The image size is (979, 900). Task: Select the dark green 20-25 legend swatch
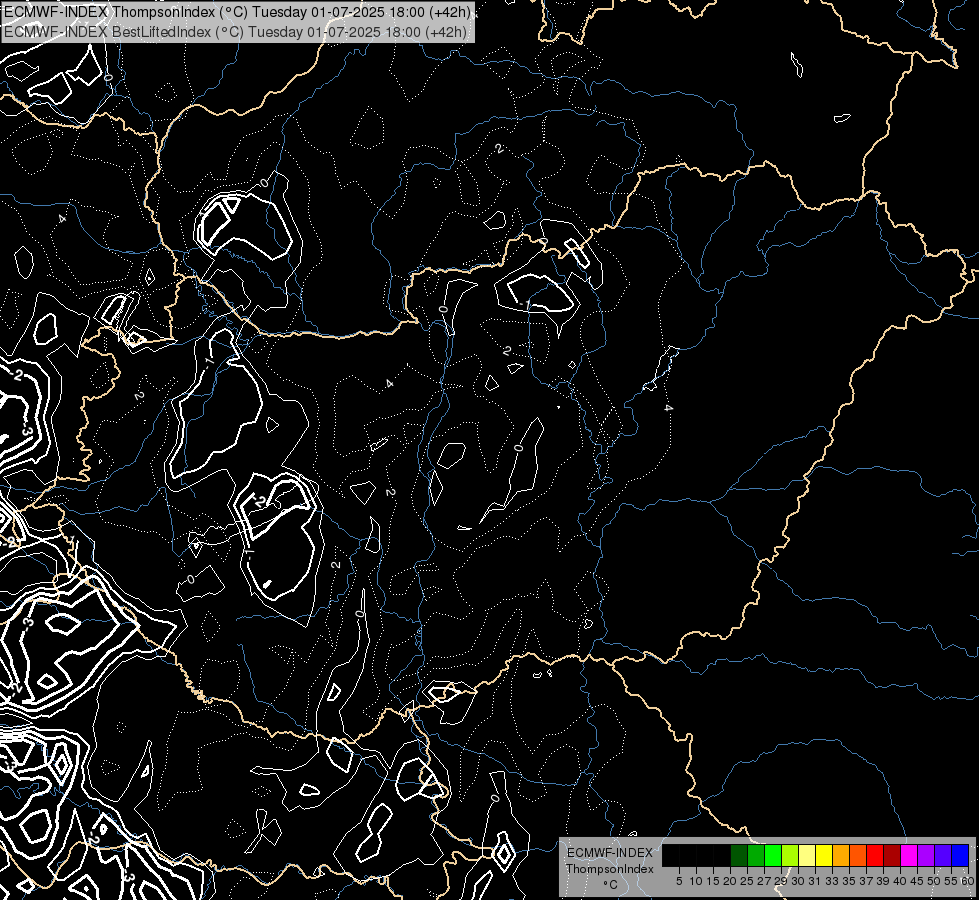[739, 855]
